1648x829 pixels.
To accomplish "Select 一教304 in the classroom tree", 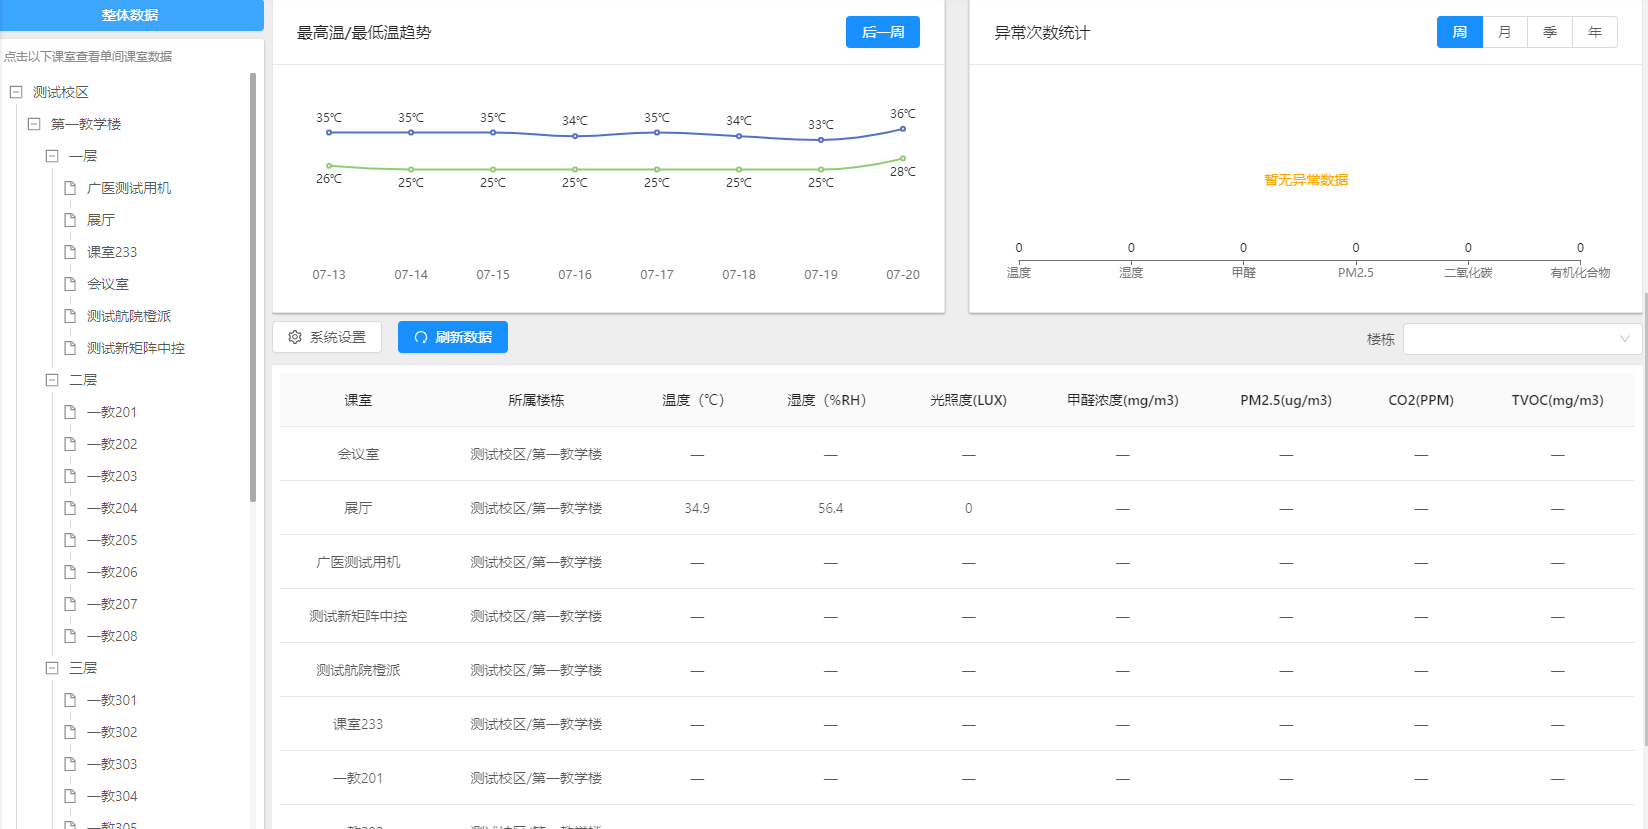I will click(x=112, y=796).
